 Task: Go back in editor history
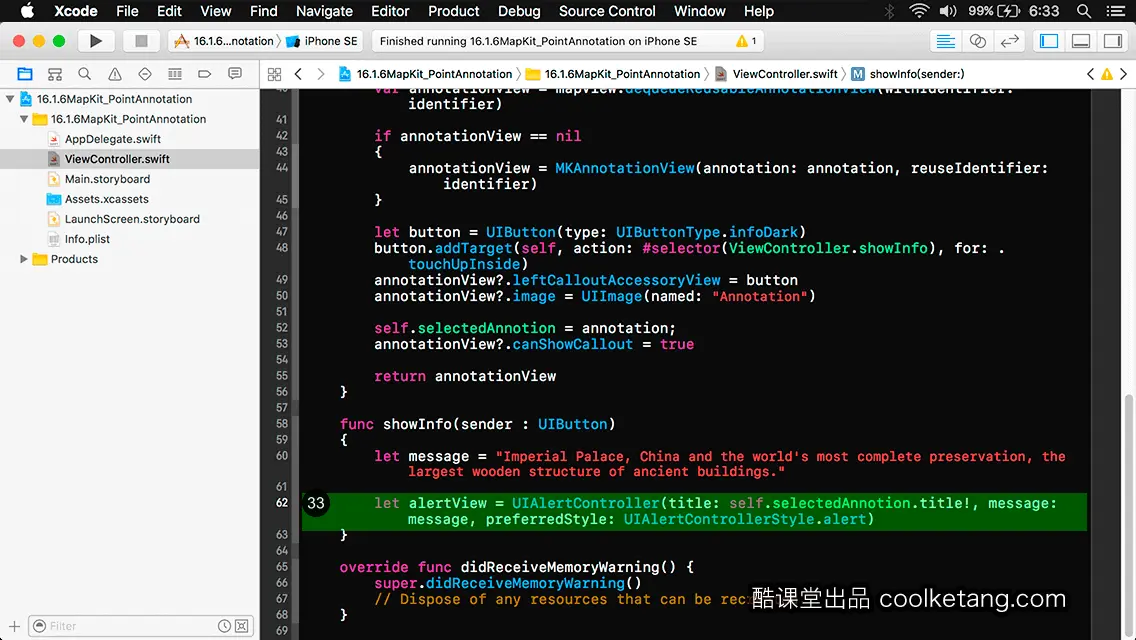298,74
